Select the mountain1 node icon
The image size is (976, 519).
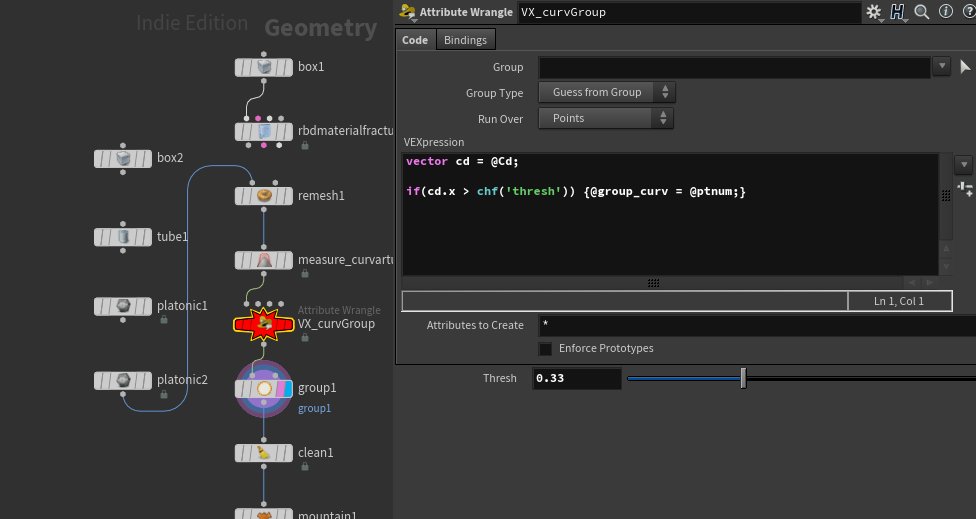click(264, 515)
